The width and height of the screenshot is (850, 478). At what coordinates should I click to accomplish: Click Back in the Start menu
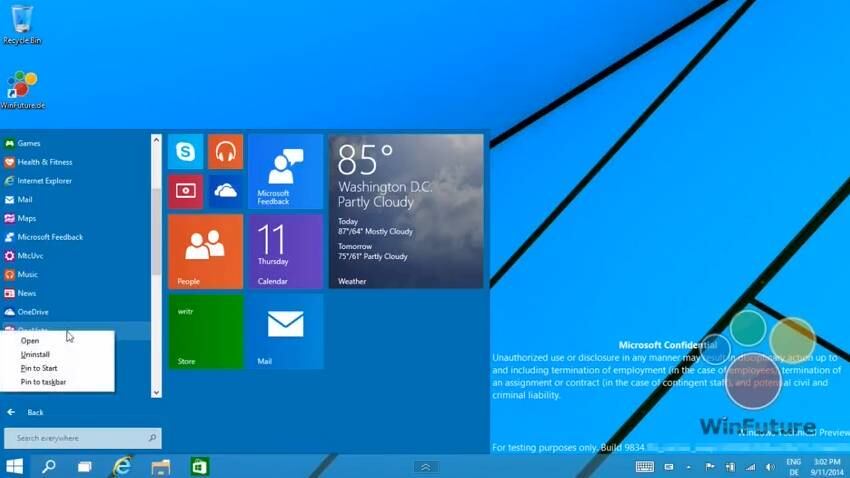35,412
